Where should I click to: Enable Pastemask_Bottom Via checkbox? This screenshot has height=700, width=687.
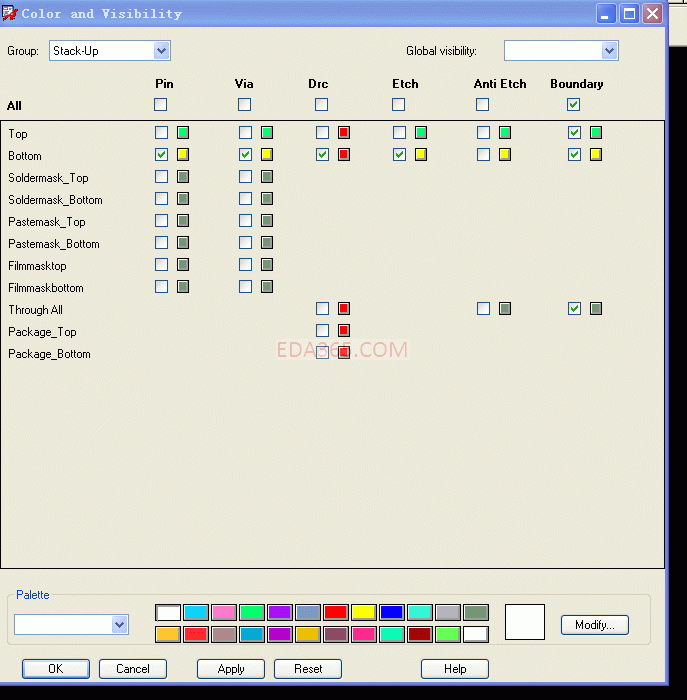click(x=246, y=242)
